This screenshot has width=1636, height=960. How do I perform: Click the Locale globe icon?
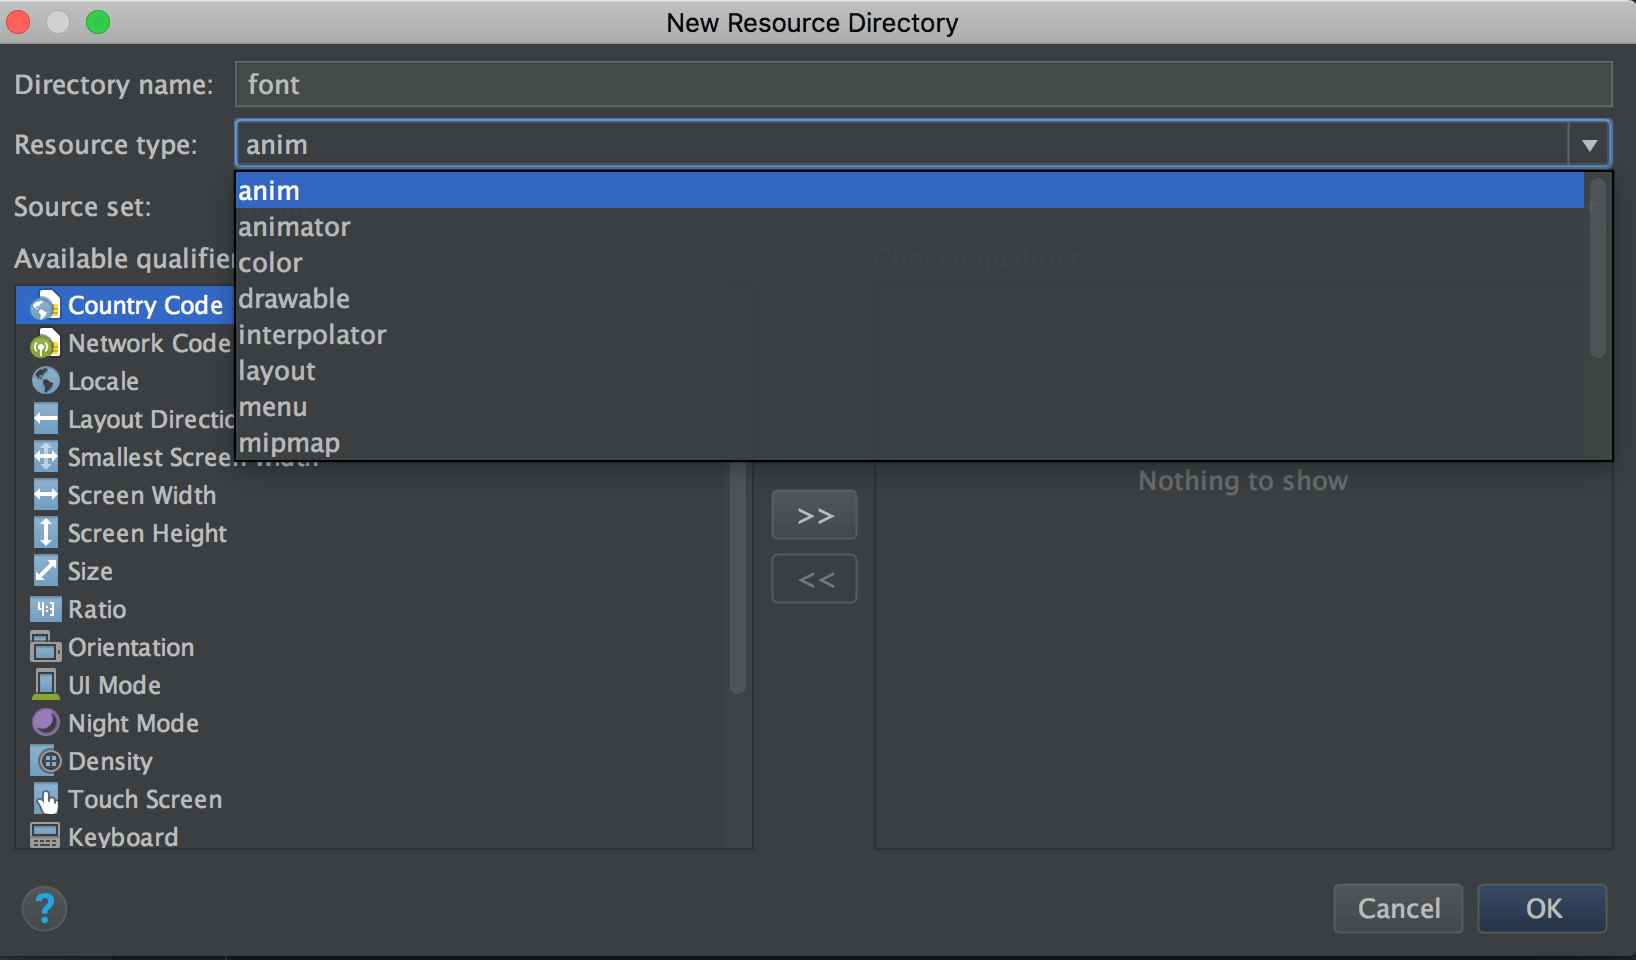[45, 381]
